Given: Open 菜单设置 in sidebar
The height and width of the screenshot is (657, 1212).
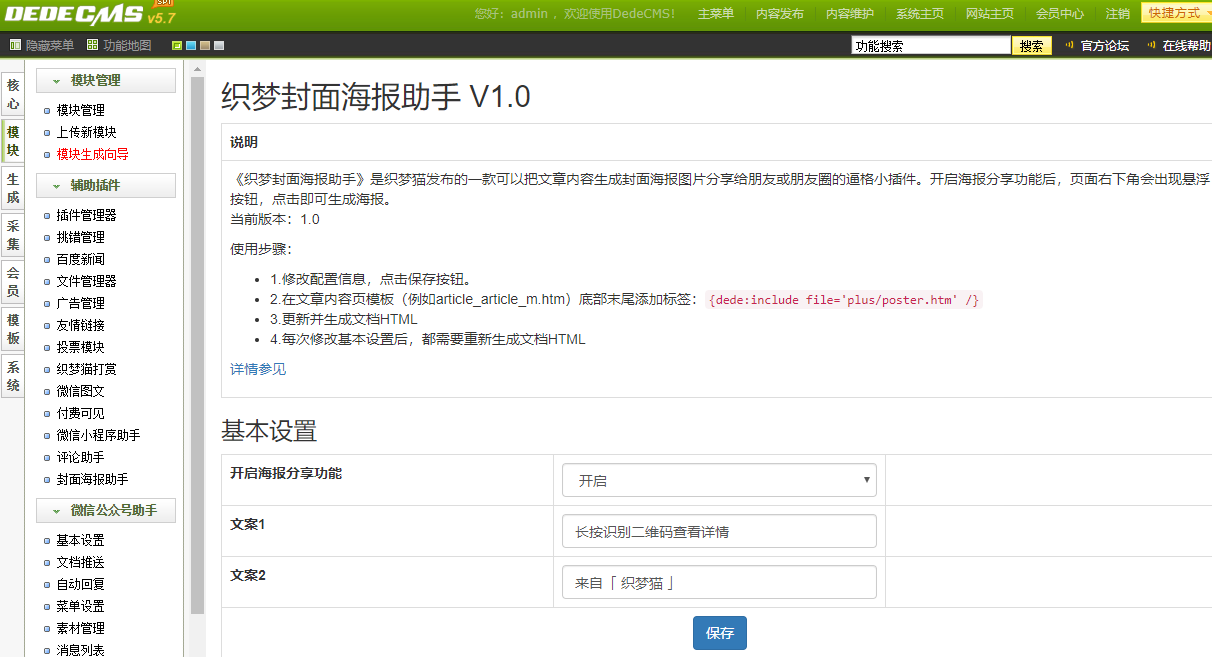Looking at the screenshot, I should (x=80, y=606).
